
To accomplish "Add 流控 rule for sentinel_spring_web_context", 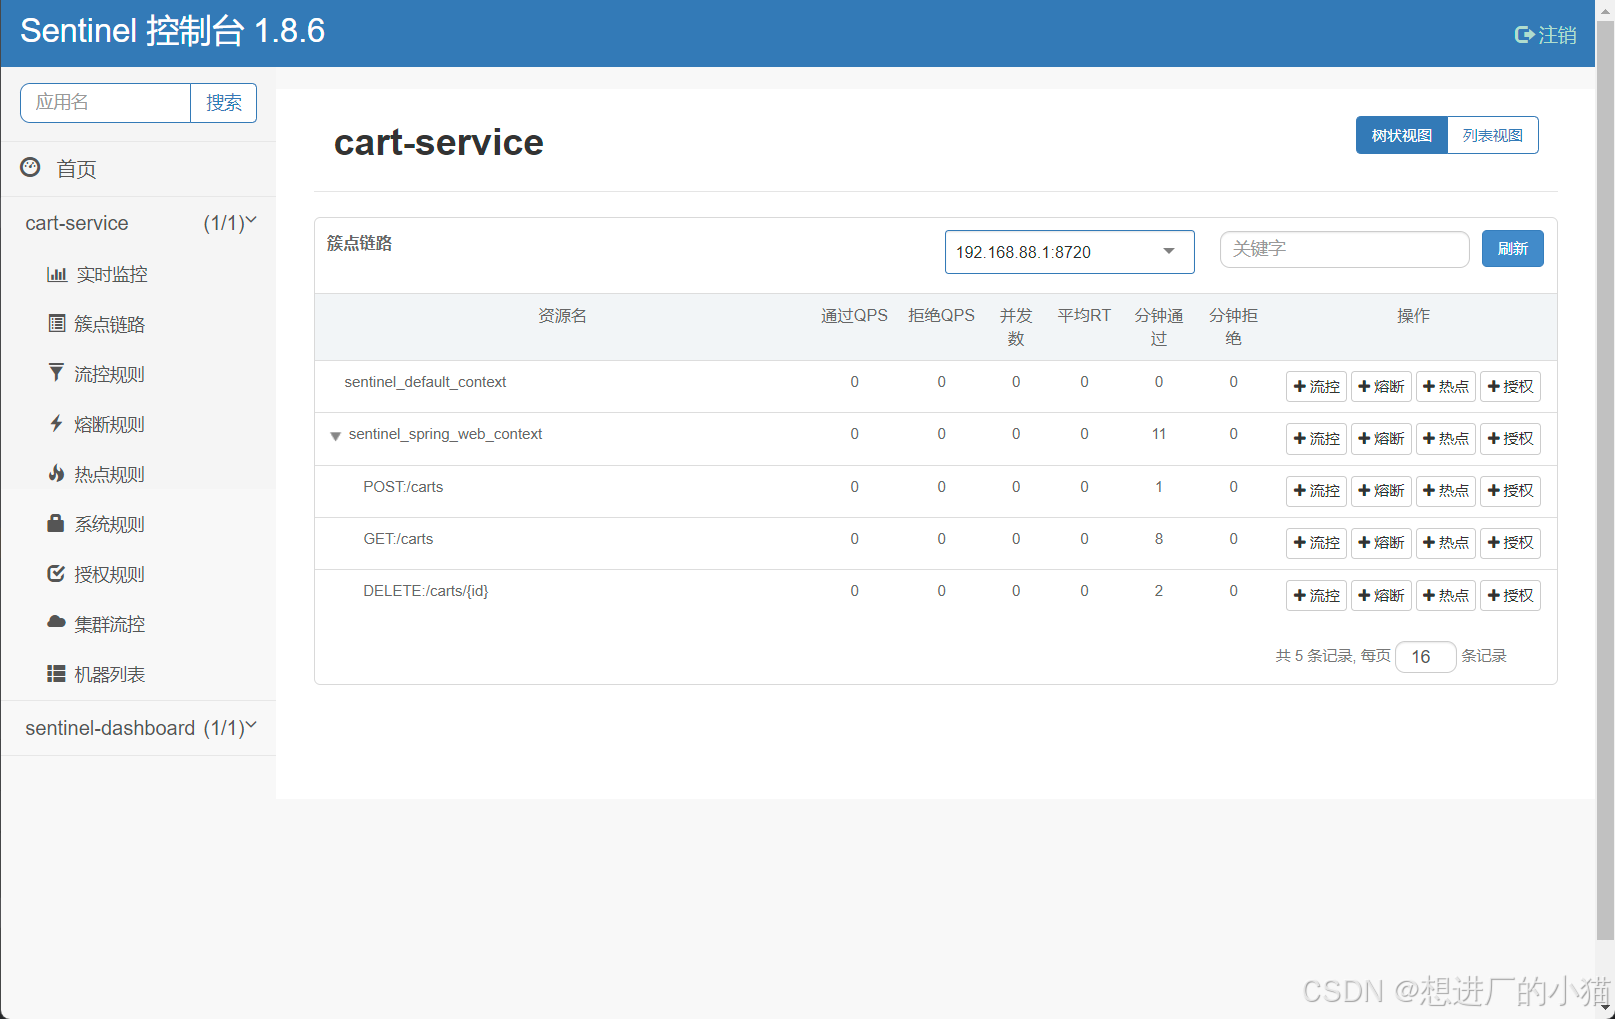I will coord(1316,439).
